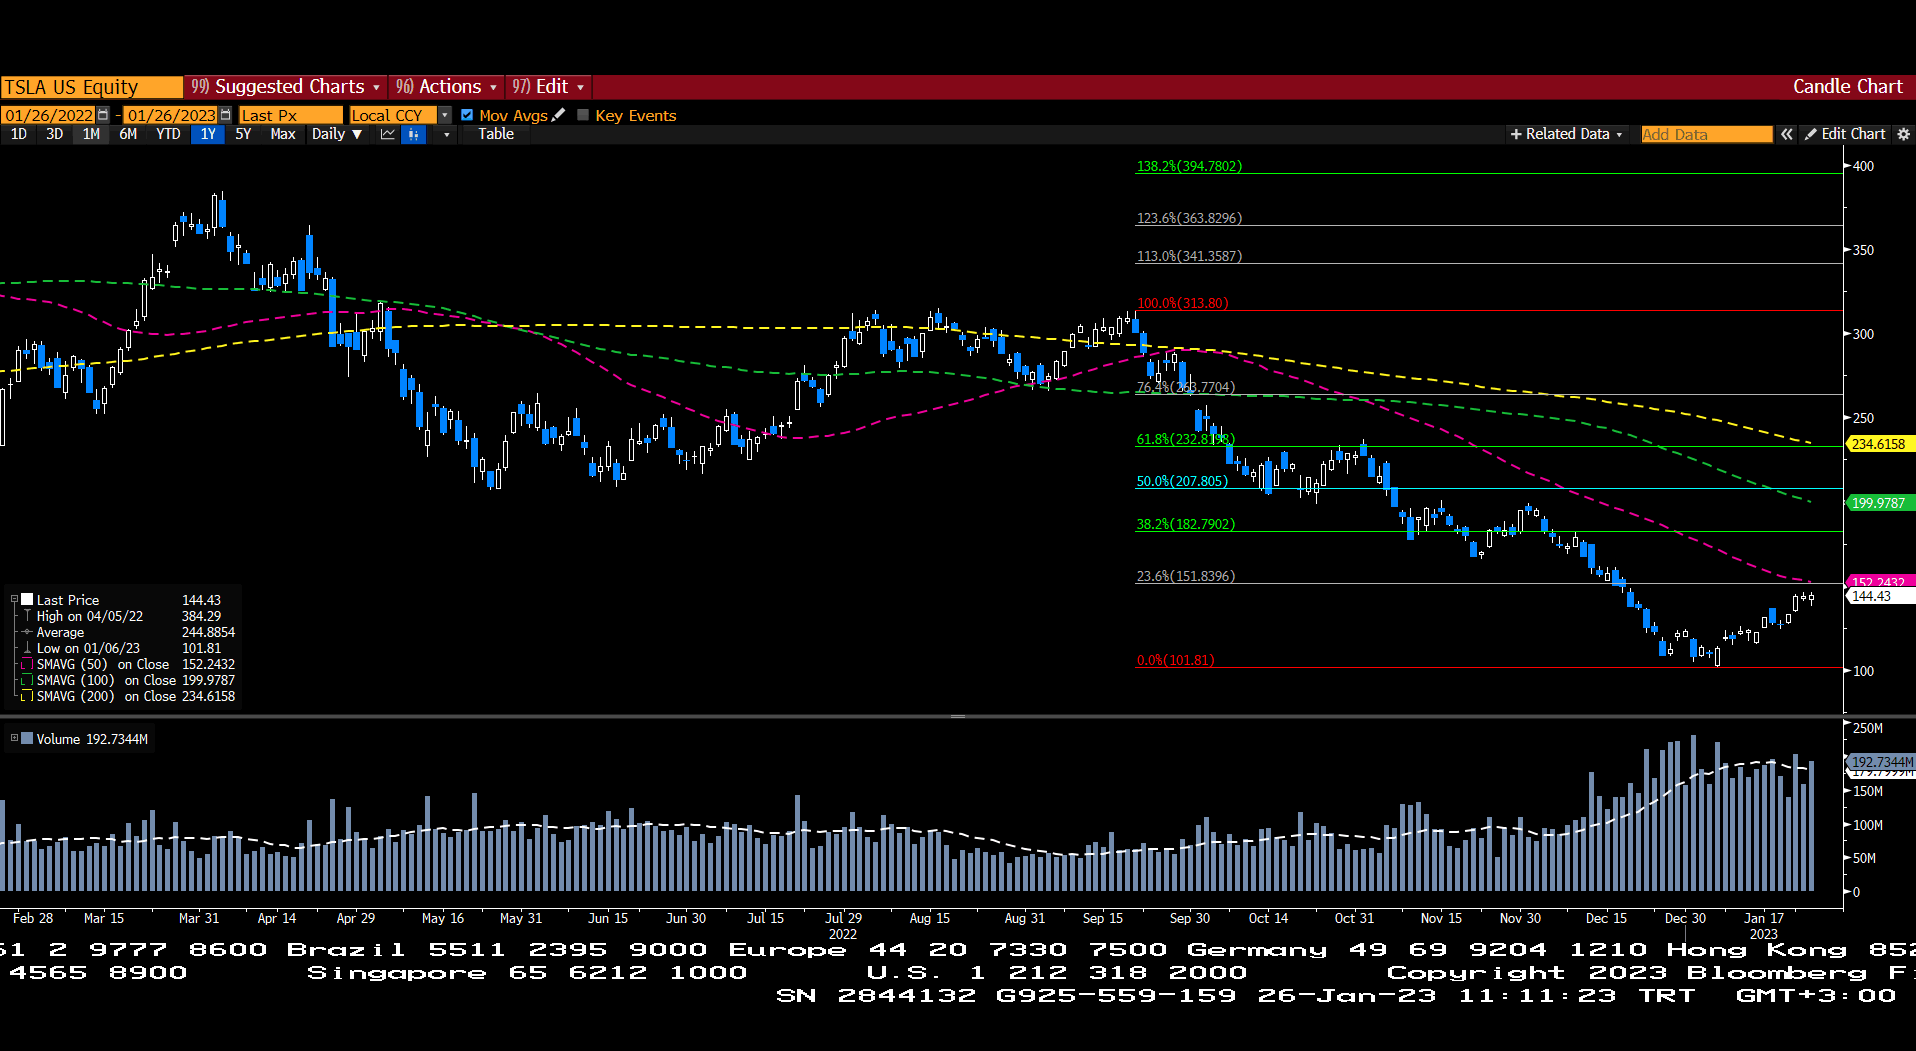Click the Edit Chart button
The image size is (1916, 1051).
click(1845, 134)
